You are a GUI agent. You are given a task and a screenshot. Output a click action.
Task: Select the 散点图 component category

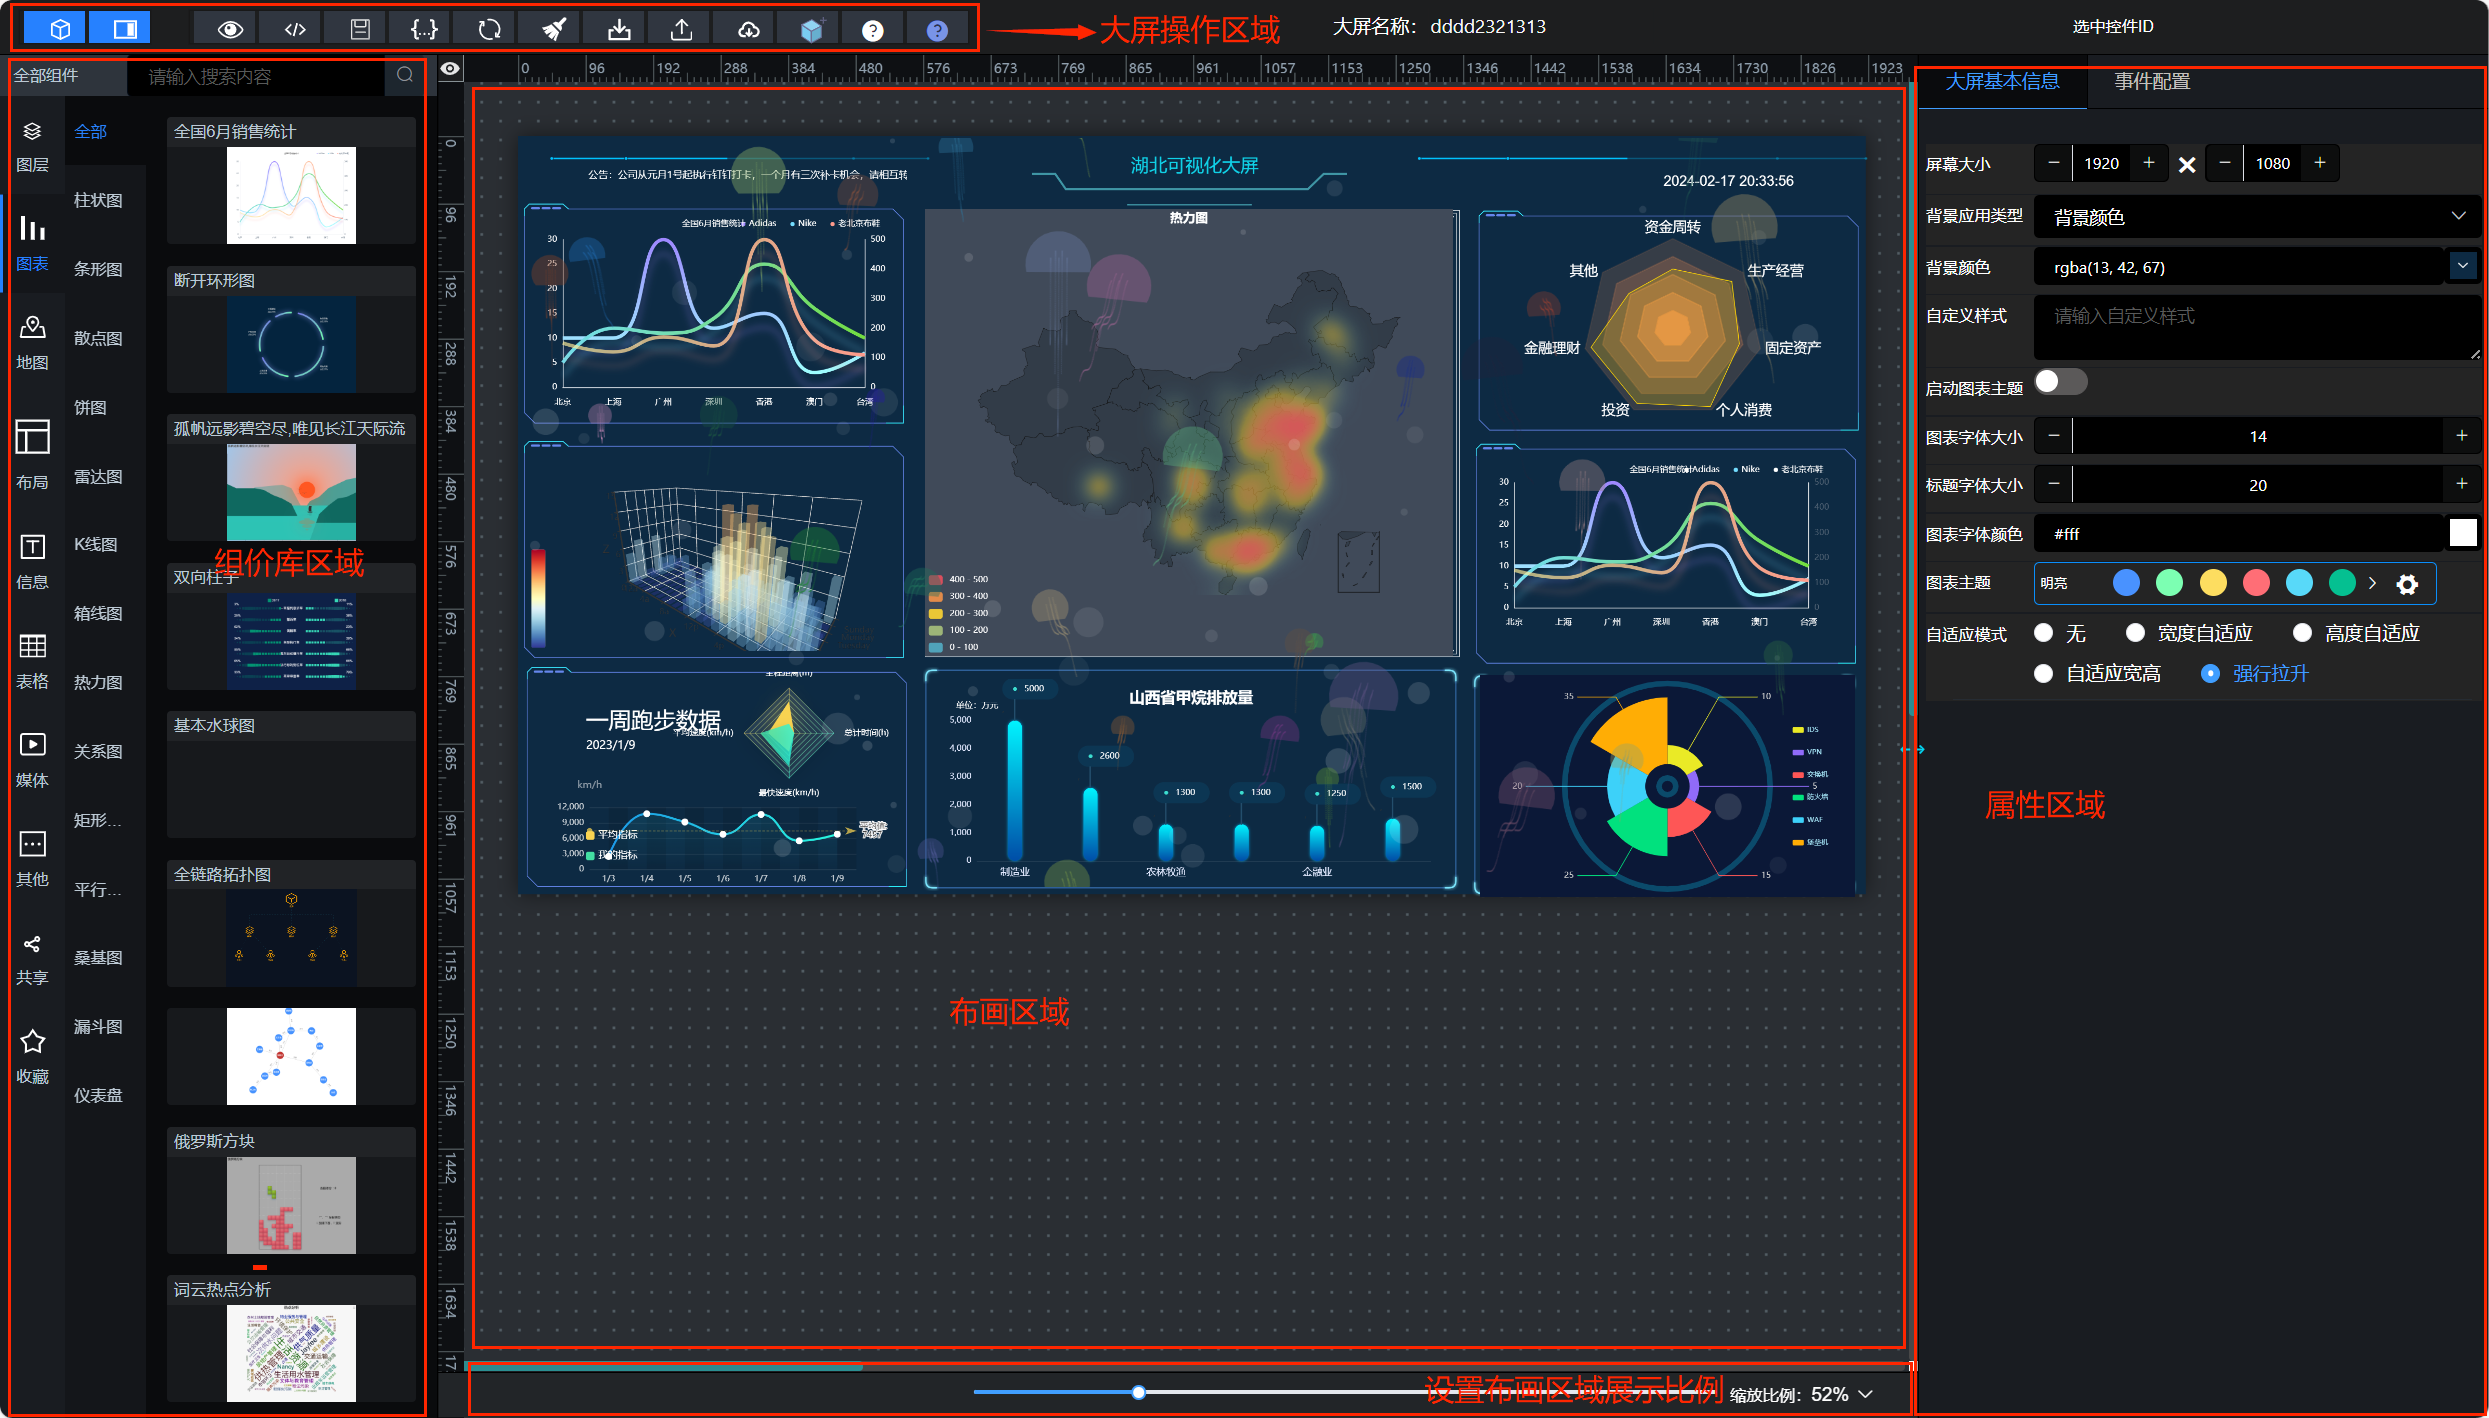point(98,338)
